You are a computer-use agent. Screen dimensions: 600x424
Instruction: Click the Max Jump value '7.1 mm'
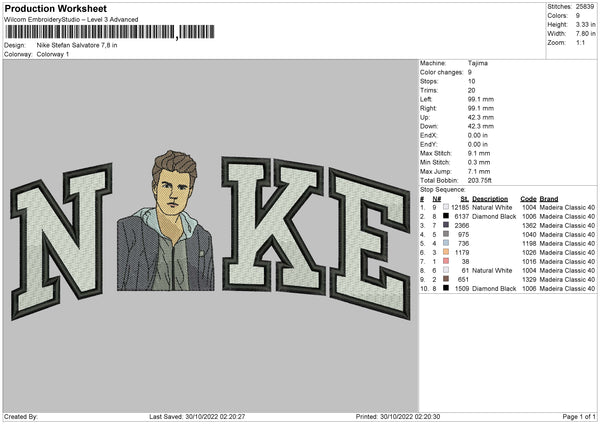(x=479, y=171)
